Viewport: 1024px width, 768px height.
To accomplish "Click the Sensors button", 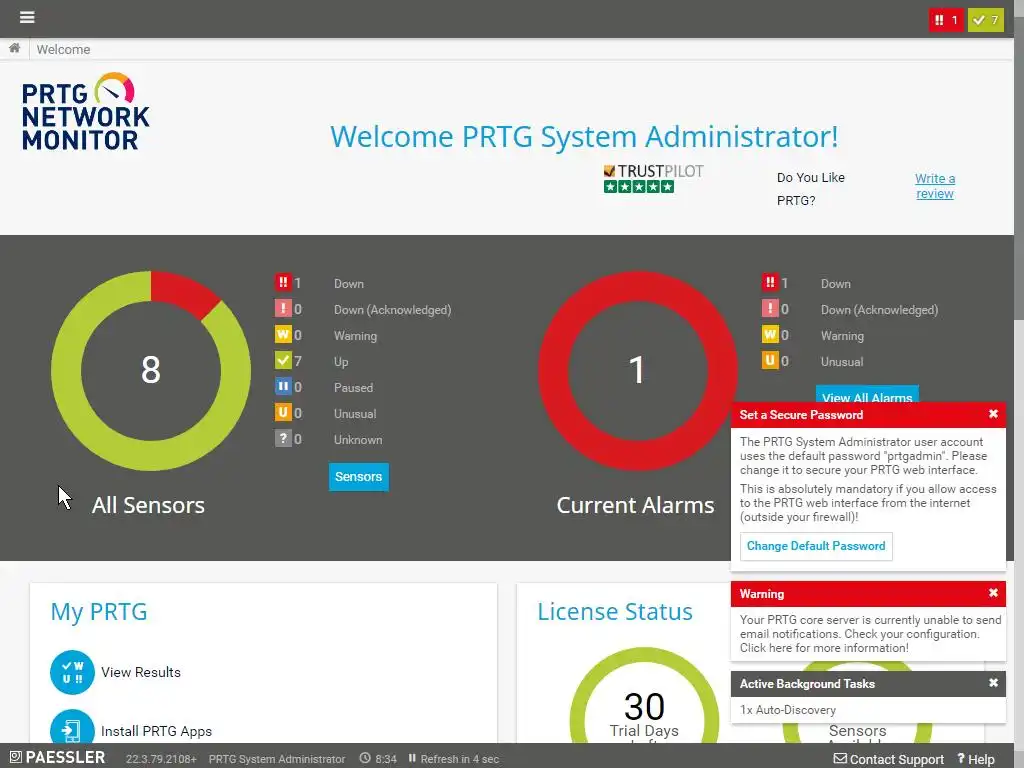I will pos(359,477).
